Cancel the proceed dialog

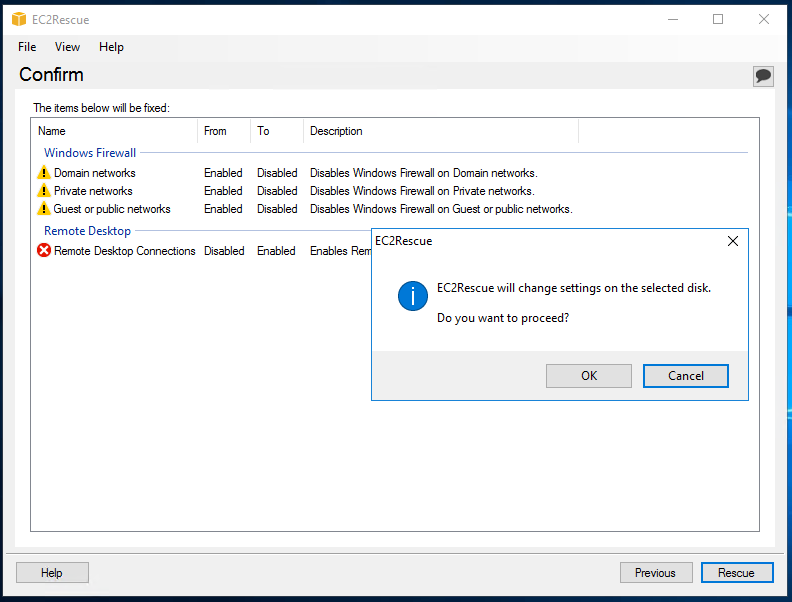pyautogui.click(x=685, y=376)
